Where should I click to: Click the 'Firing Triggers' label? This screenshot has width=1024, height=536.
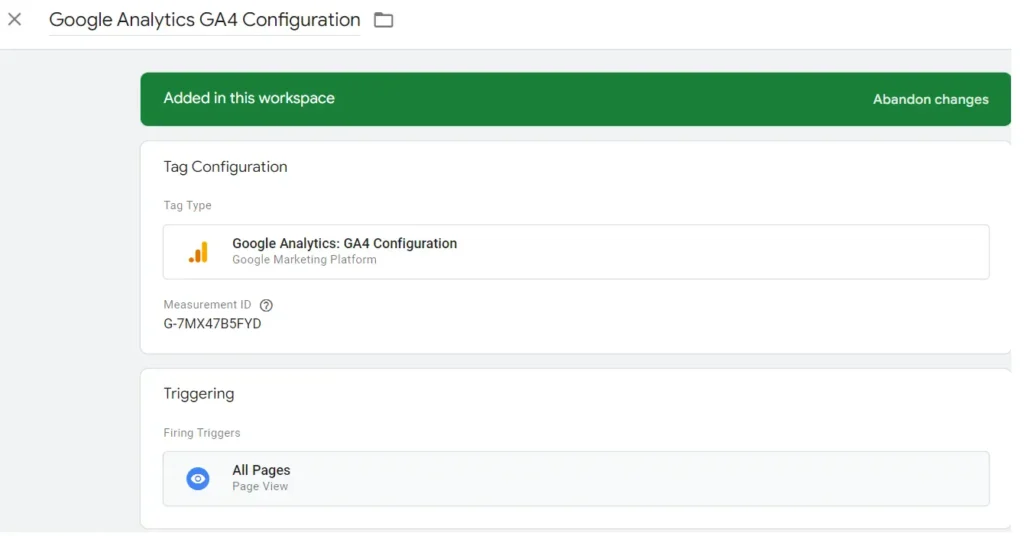tap(201, 433)
